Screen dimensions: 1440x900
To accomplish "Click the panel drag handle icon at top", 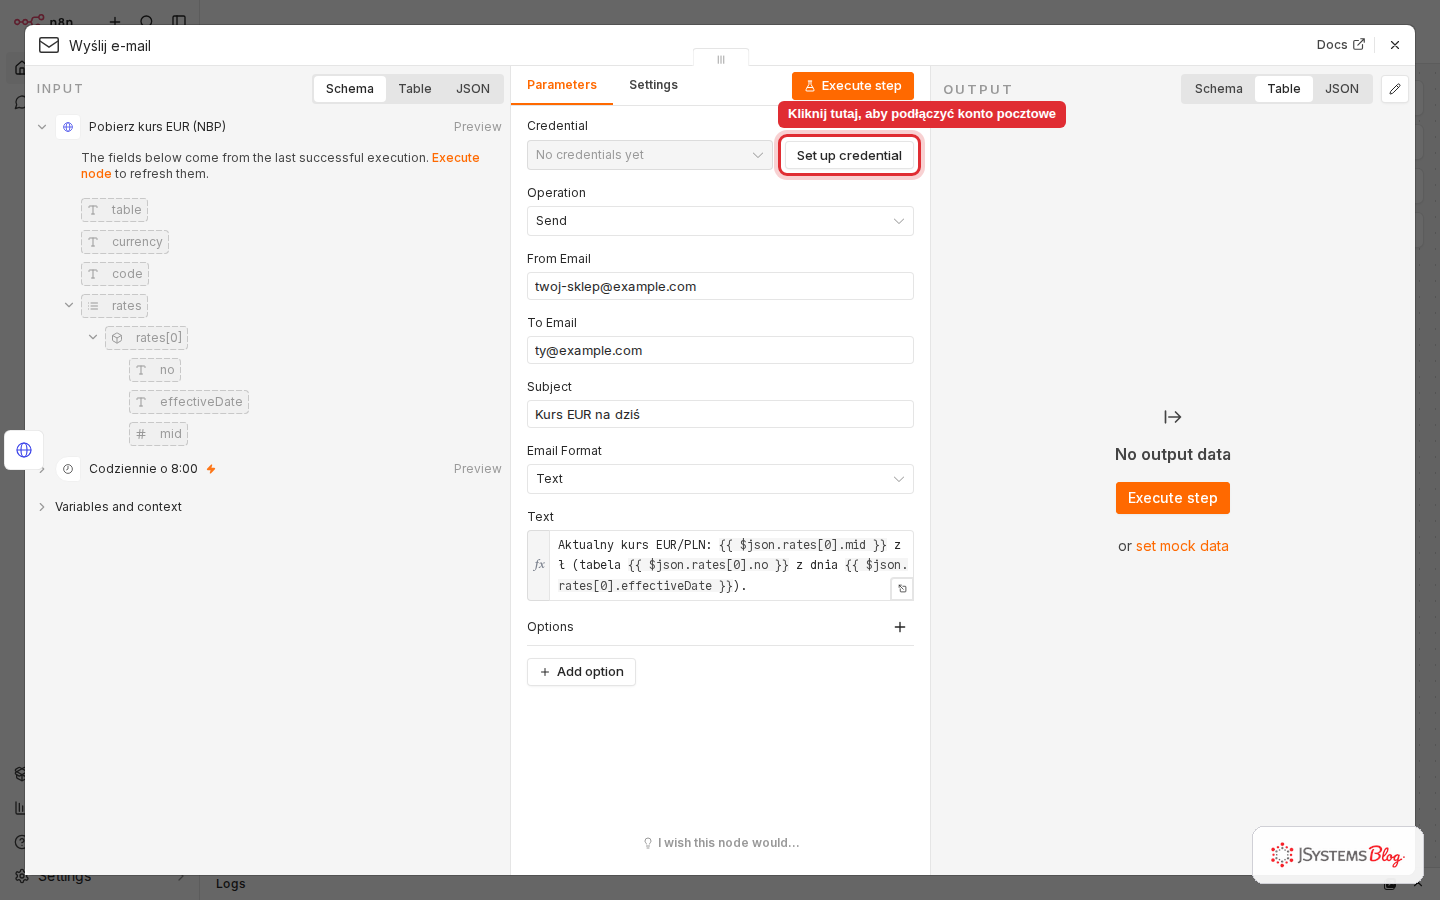I will [x=721, y=60].
